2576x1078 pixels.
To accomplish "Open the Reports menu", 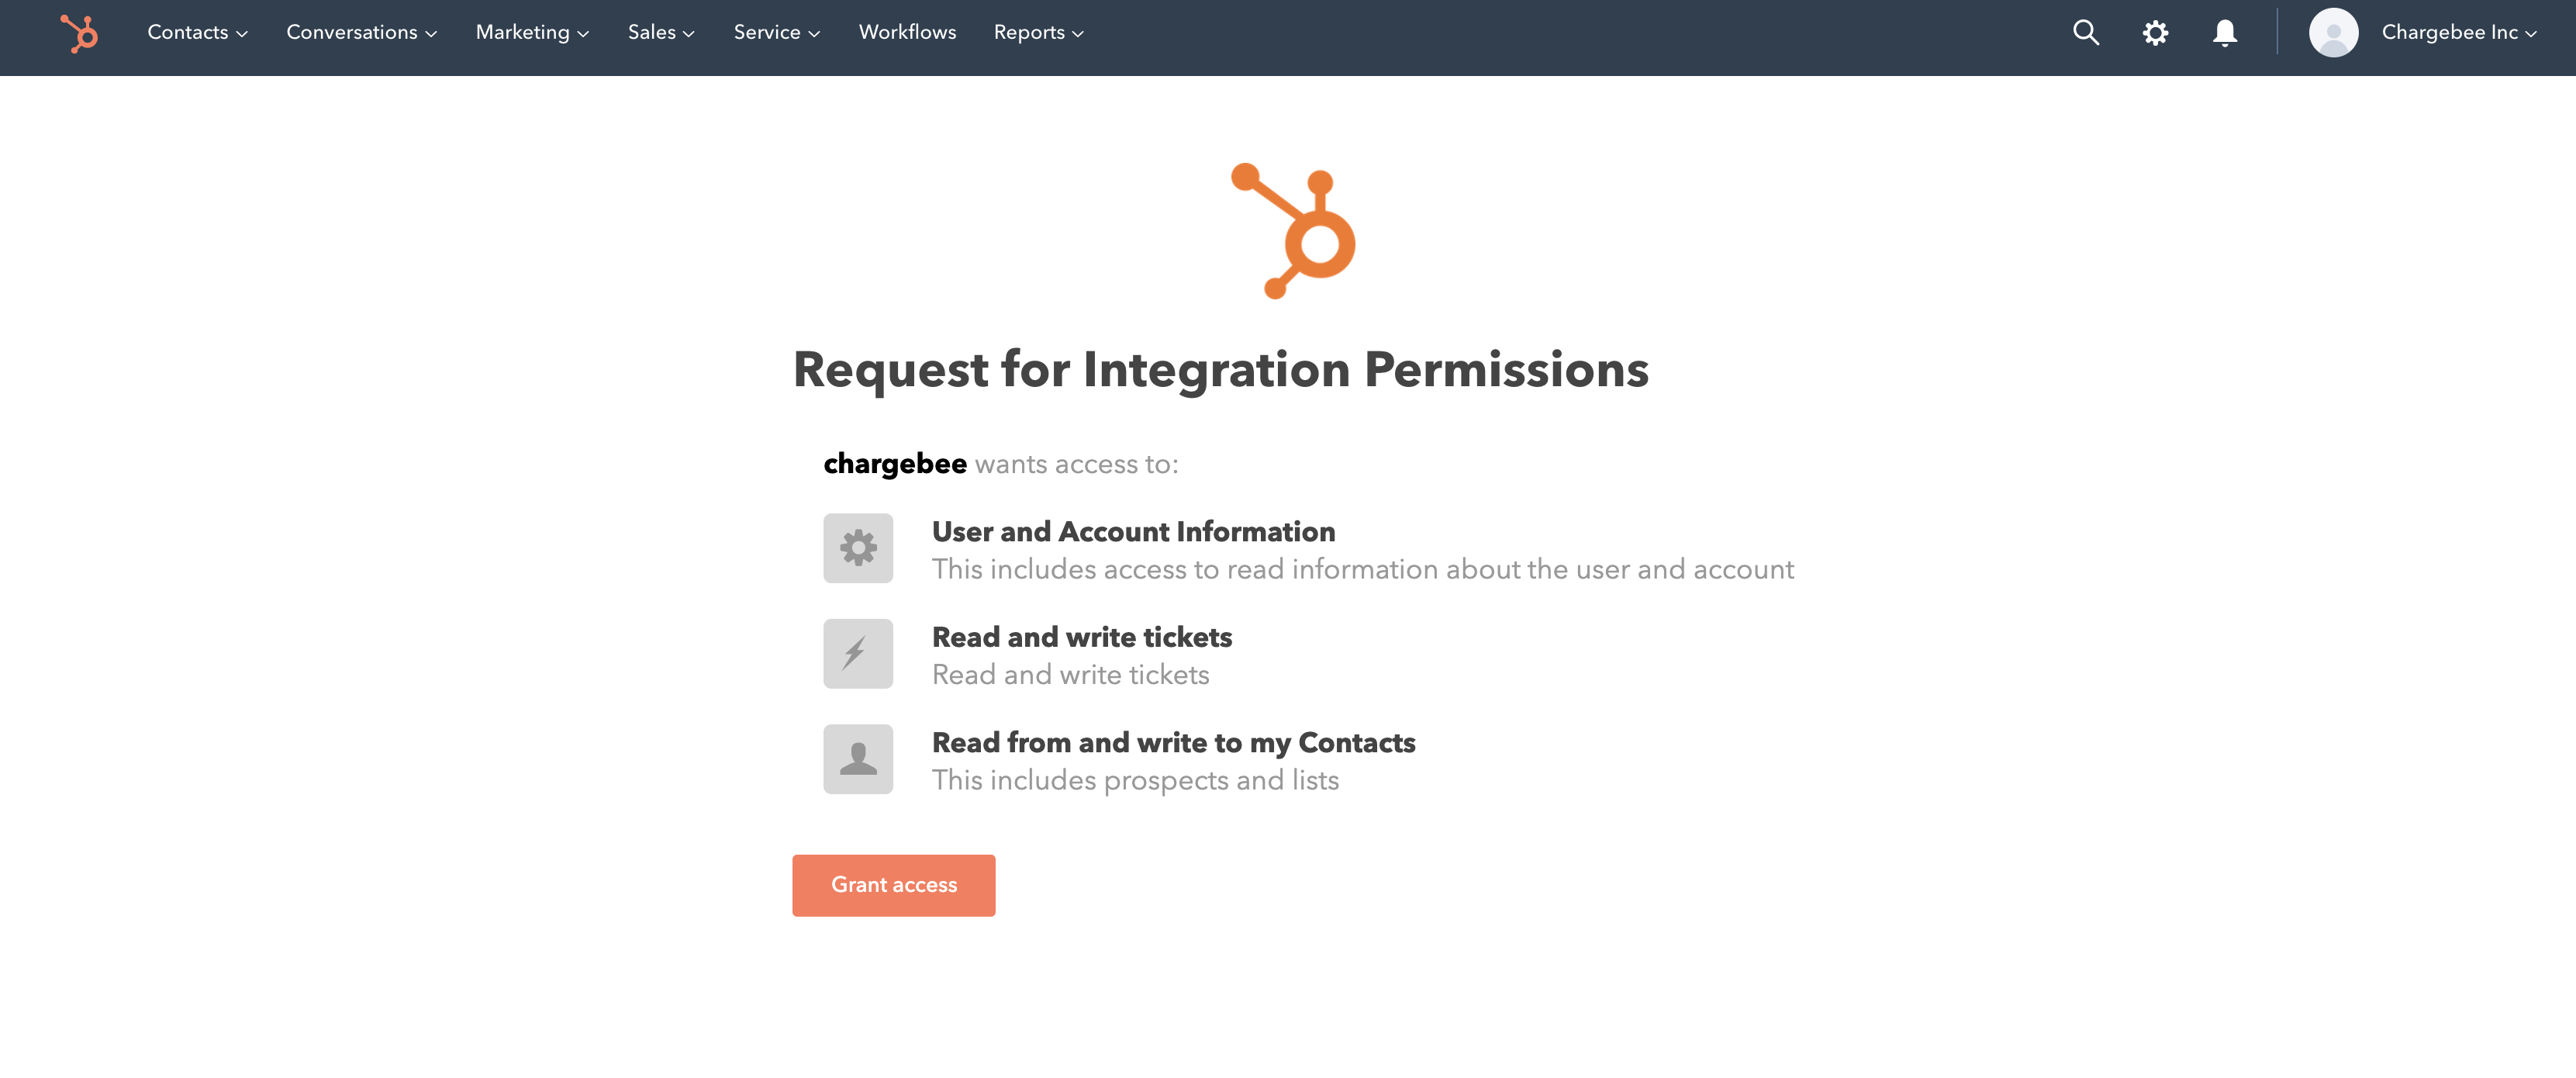I will pyautogui.click(x=1038, y=33).
